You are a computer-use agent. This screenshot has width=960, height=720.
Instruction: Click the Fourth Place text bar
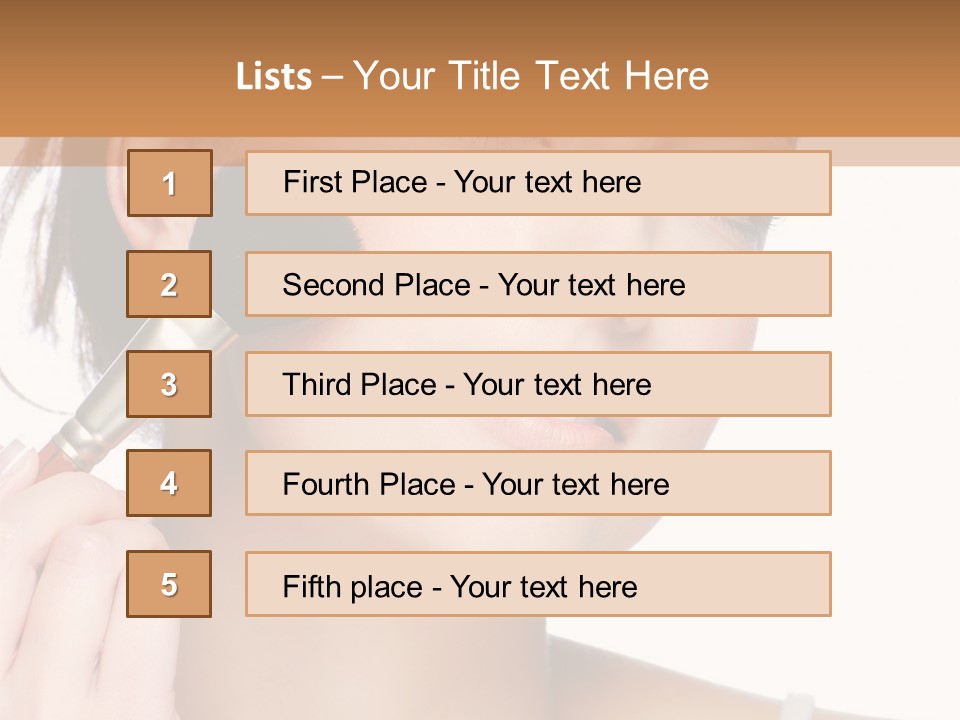tap(538, 483)
